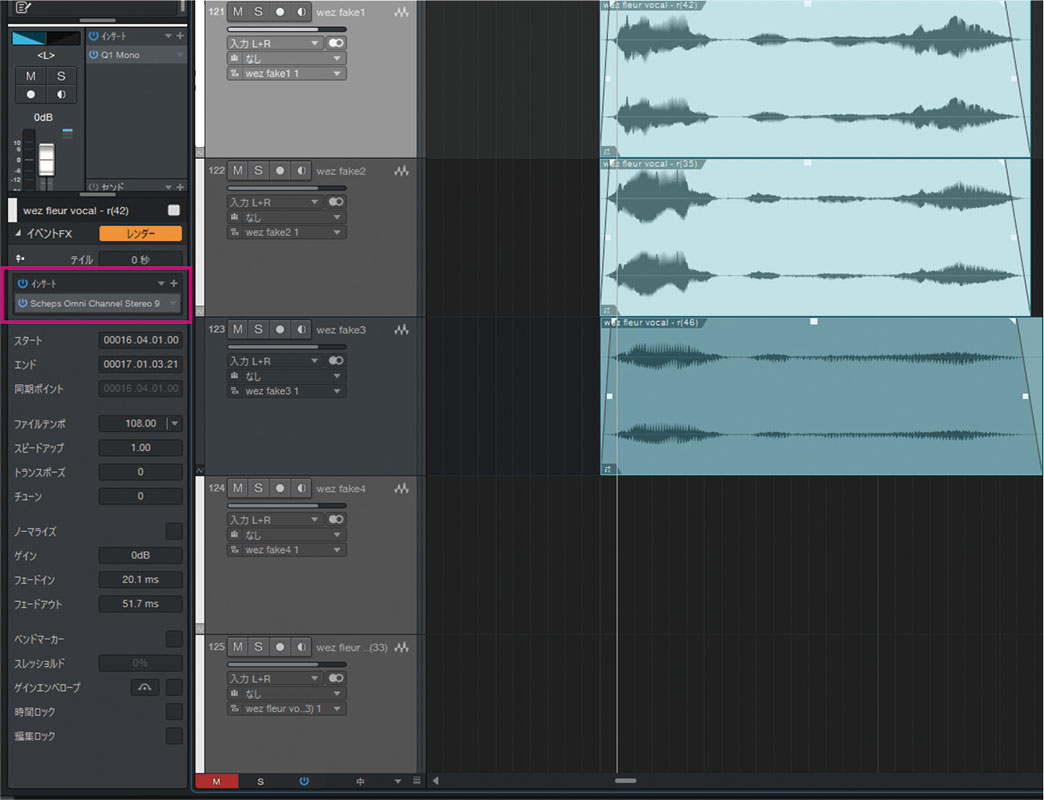Enable the 時間ロック checkbox
1044x800 pixels.
[174, 711]
